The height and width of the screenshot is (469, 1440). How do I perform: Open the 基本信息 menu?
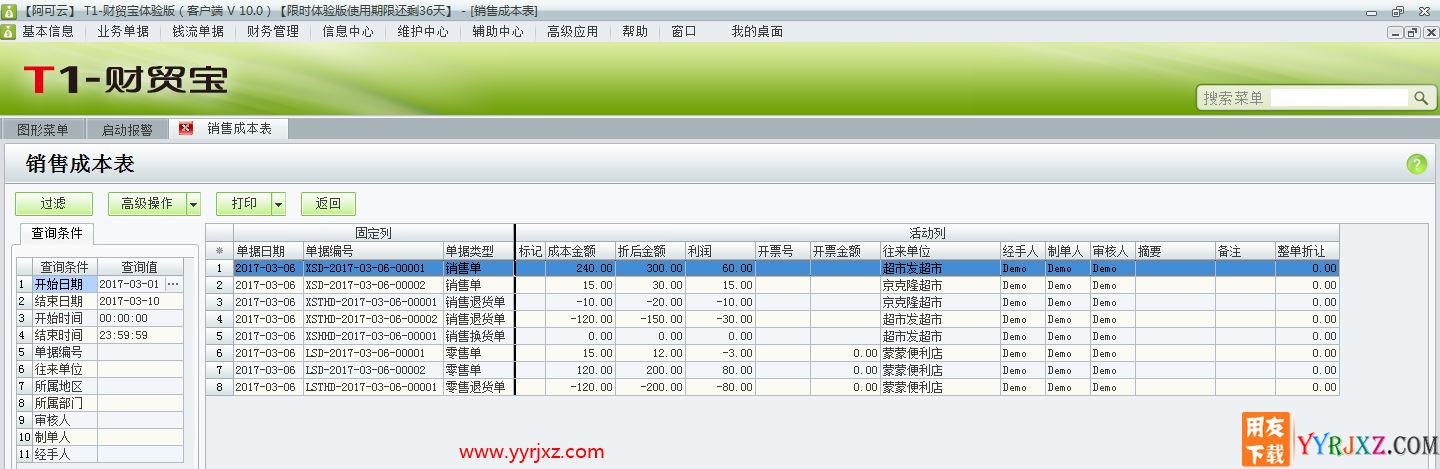pos(48,32)
